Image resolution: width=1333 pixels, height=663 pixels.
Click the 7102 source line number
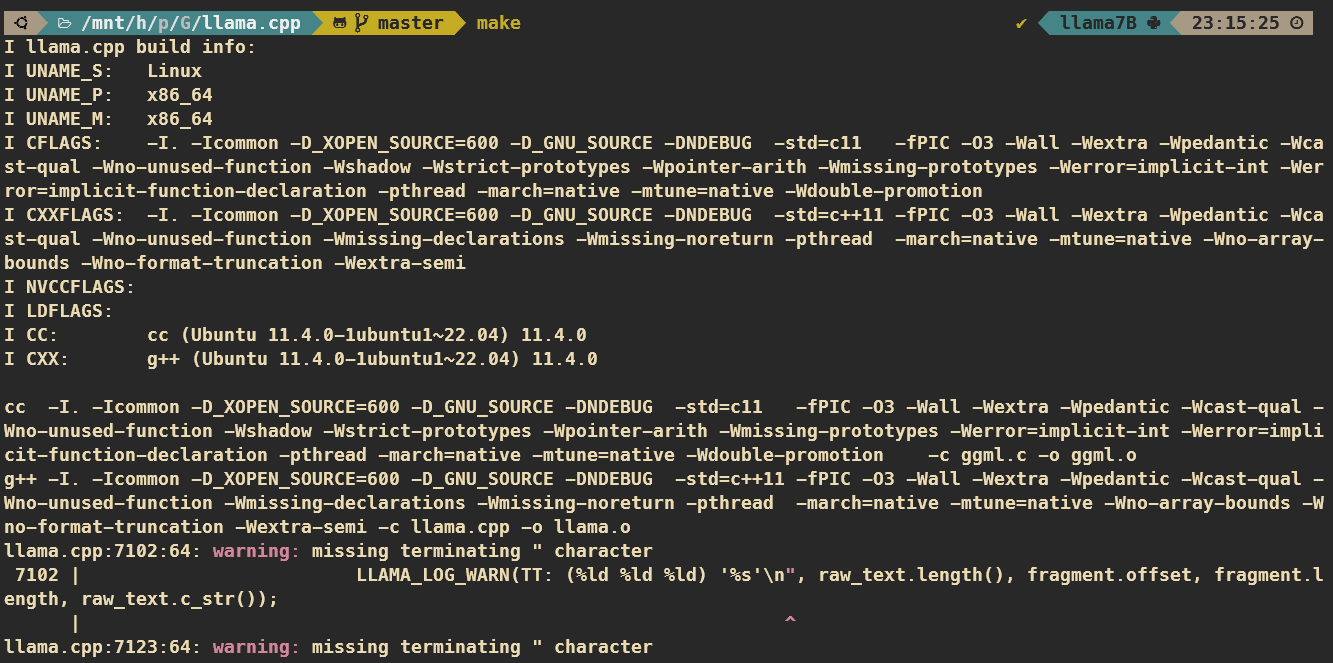click(x=37, y=575)
